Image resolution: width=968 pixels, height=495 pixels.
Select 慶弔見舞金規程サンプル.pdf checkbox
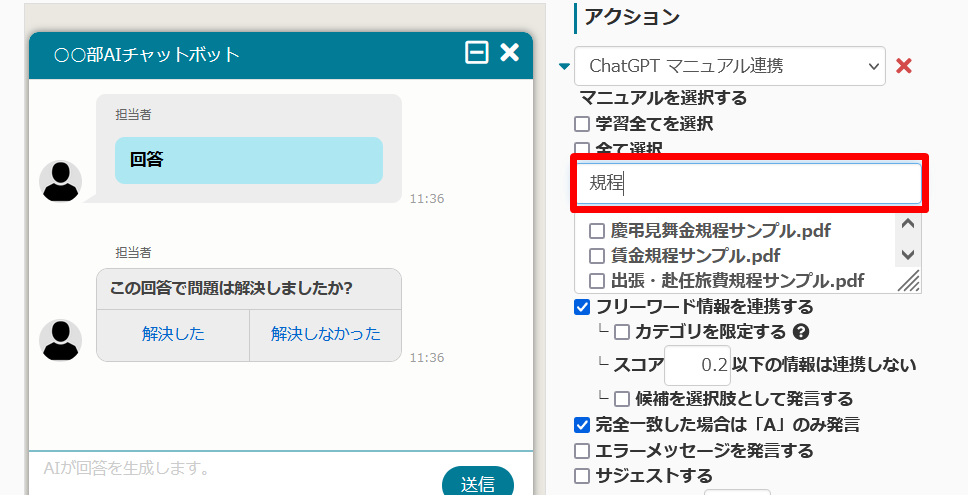pyautogui.click(x=597, y=231)
